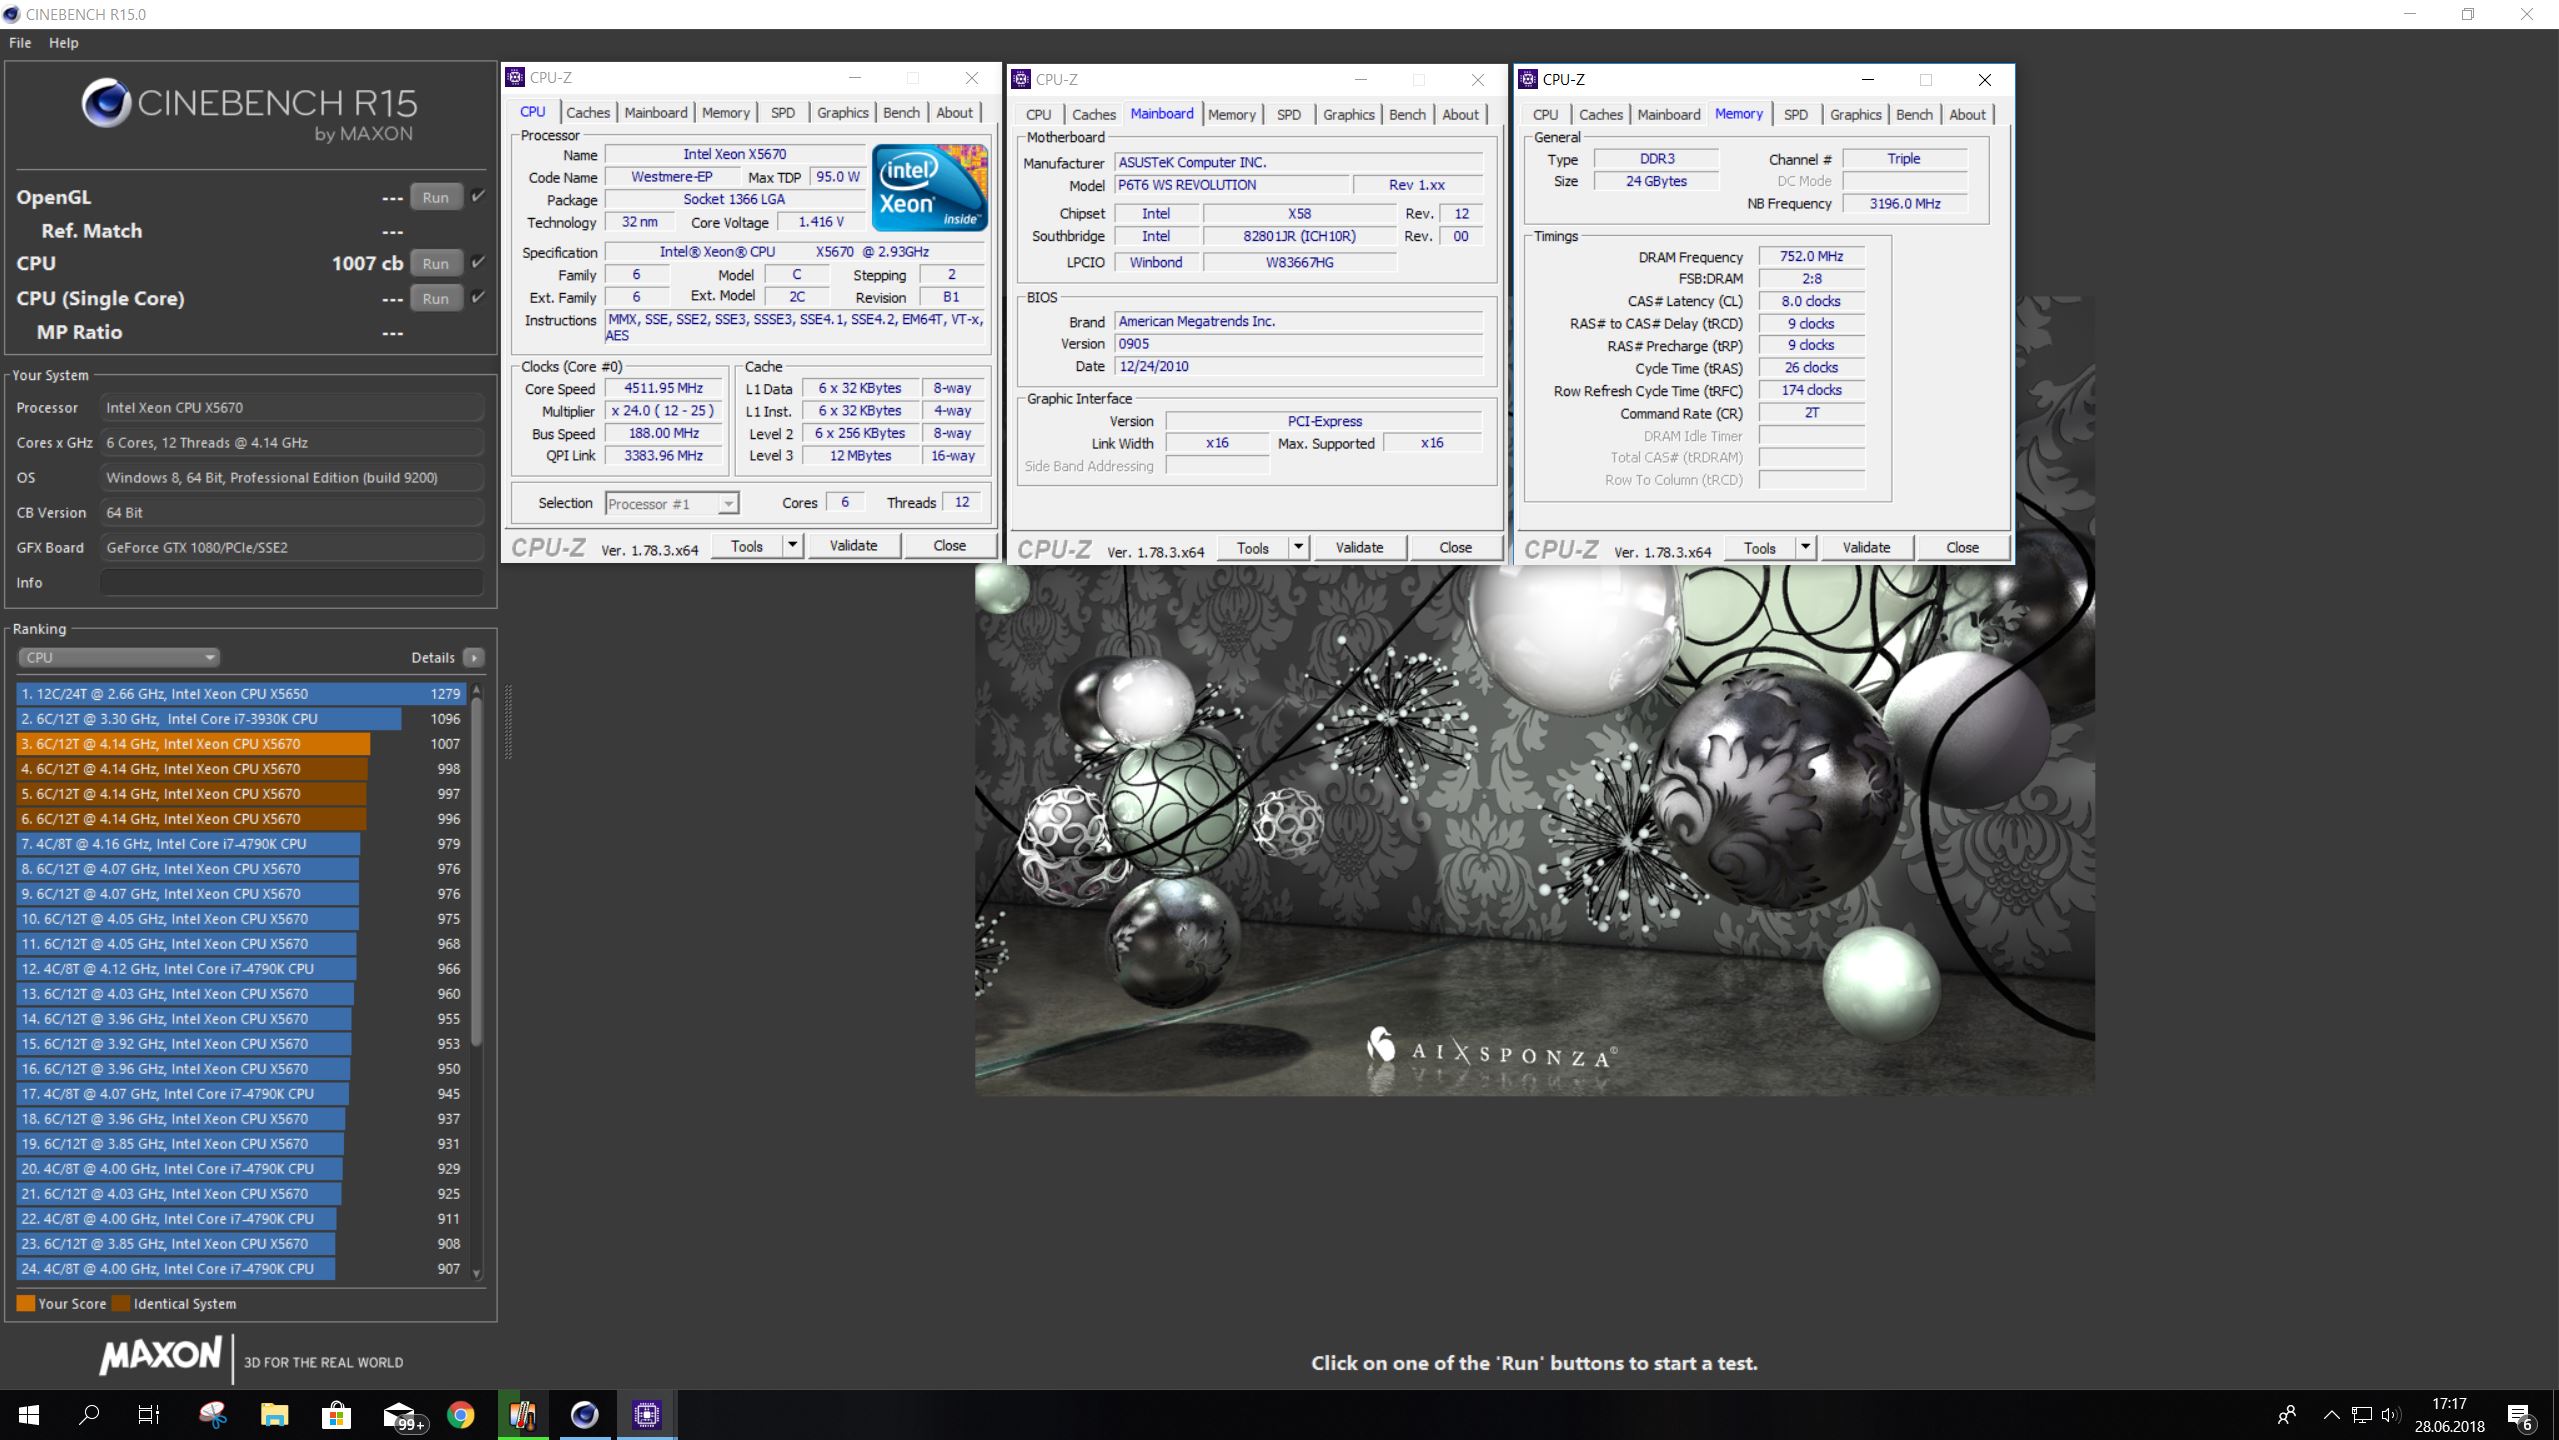Click the Core Speed value 4511.95 MHz

tap(663, 388)
